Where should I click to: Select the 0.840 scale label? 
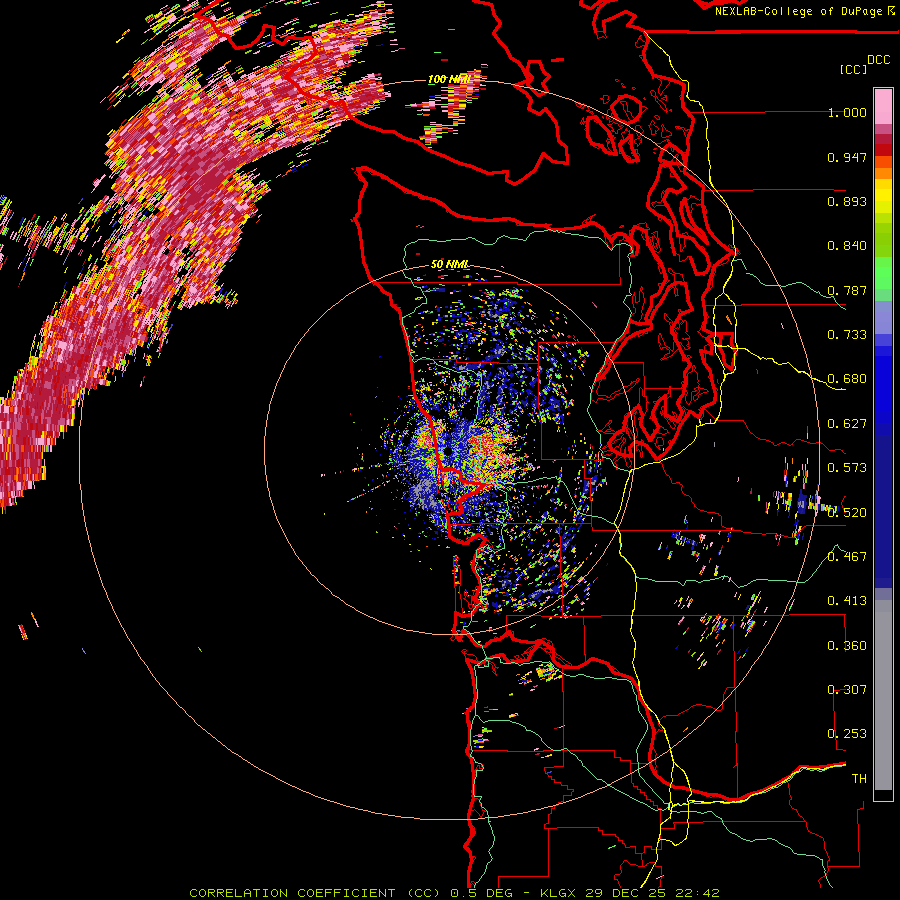pos(847,246)
